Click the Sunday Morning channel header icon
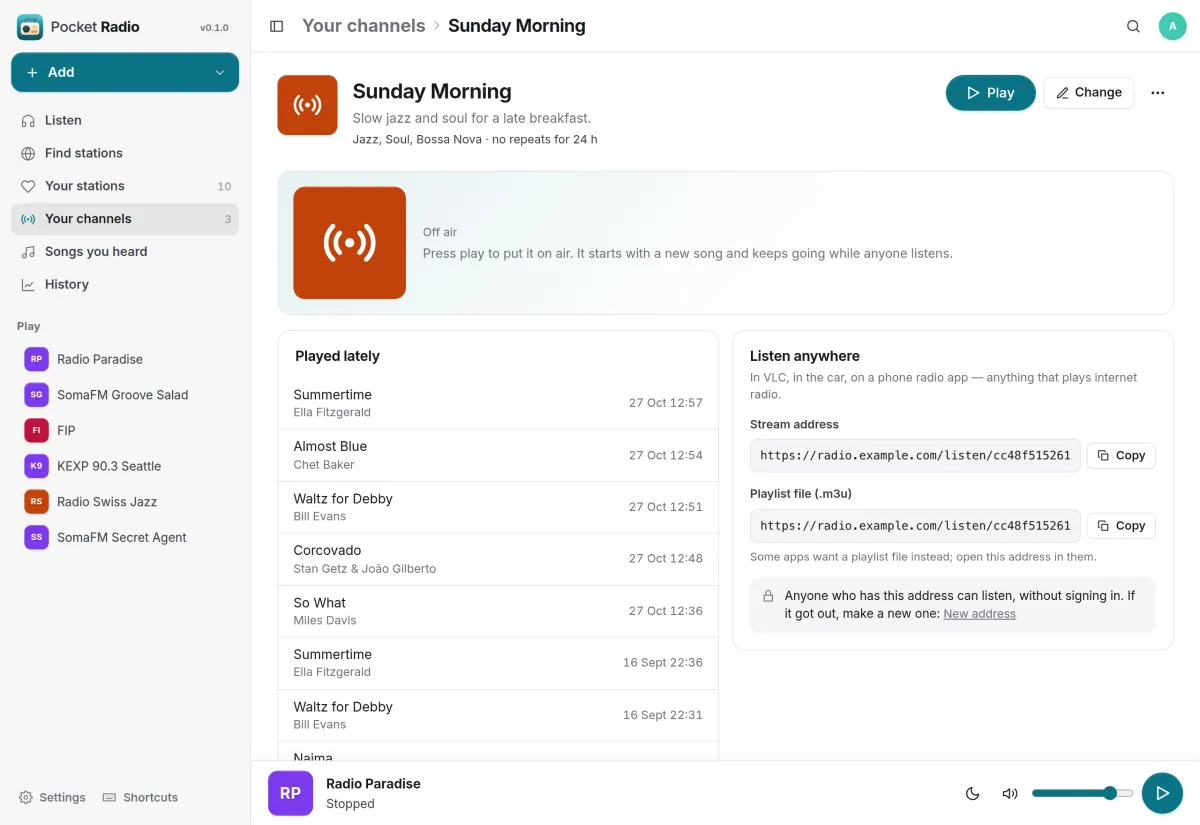 [307, 105]
